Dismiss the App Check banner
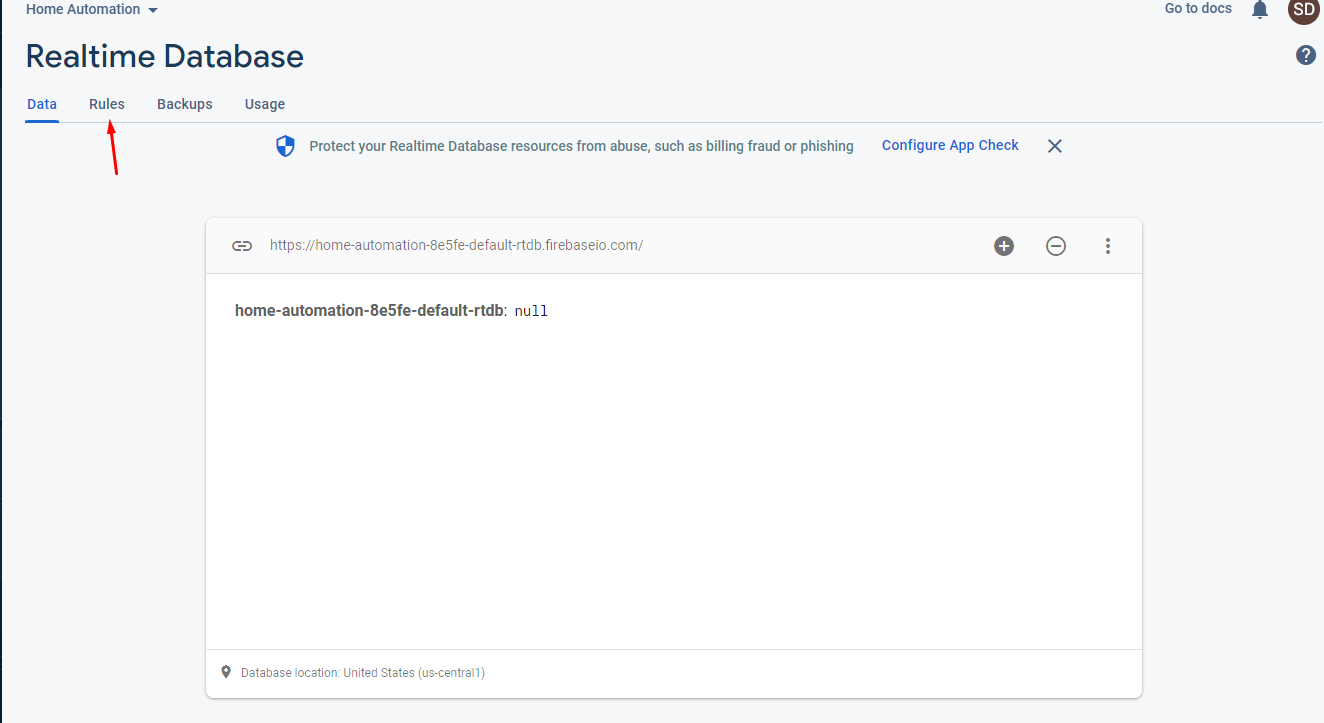The image size is (1324, 723). coord(1054,146)
